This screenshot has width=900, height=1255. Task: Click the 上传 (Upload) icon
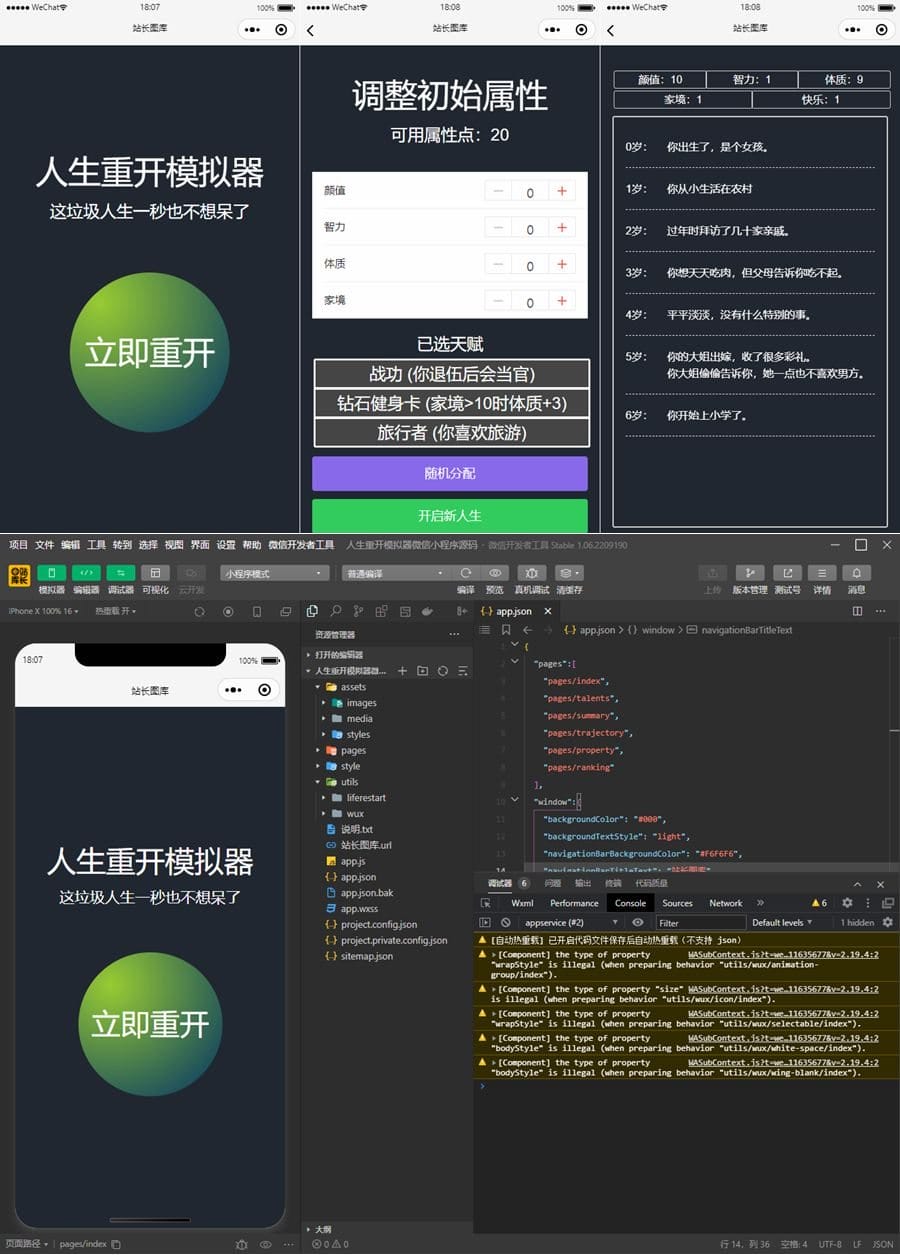click(x=711, y=572)
